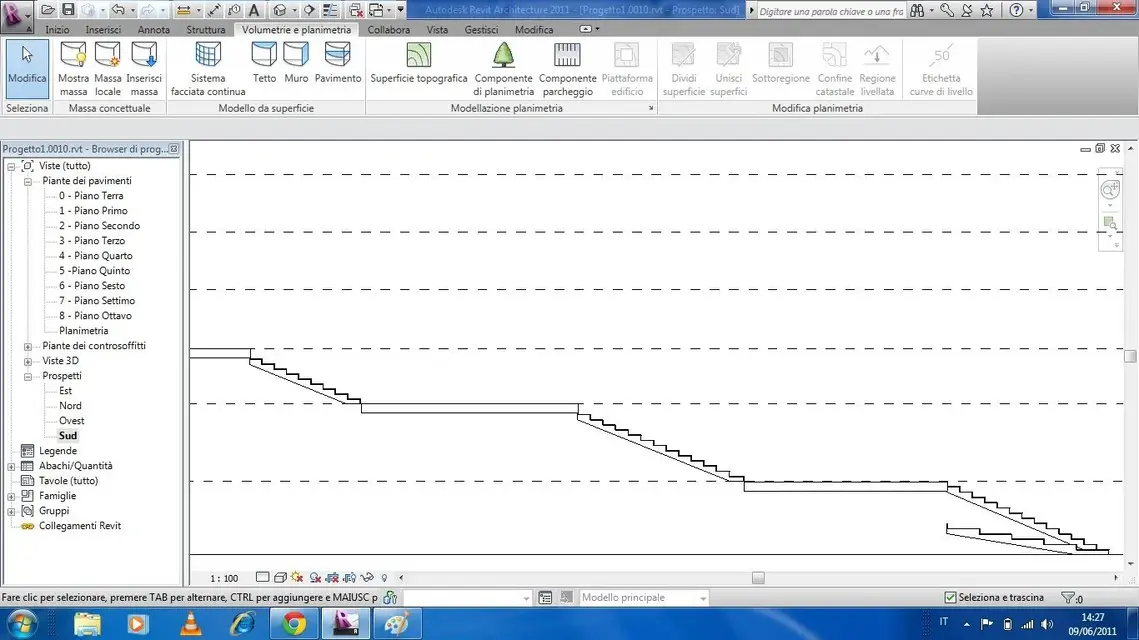1139x640 pixels.
Task: Open the Revit application menu button
Action: click(16, 15)
